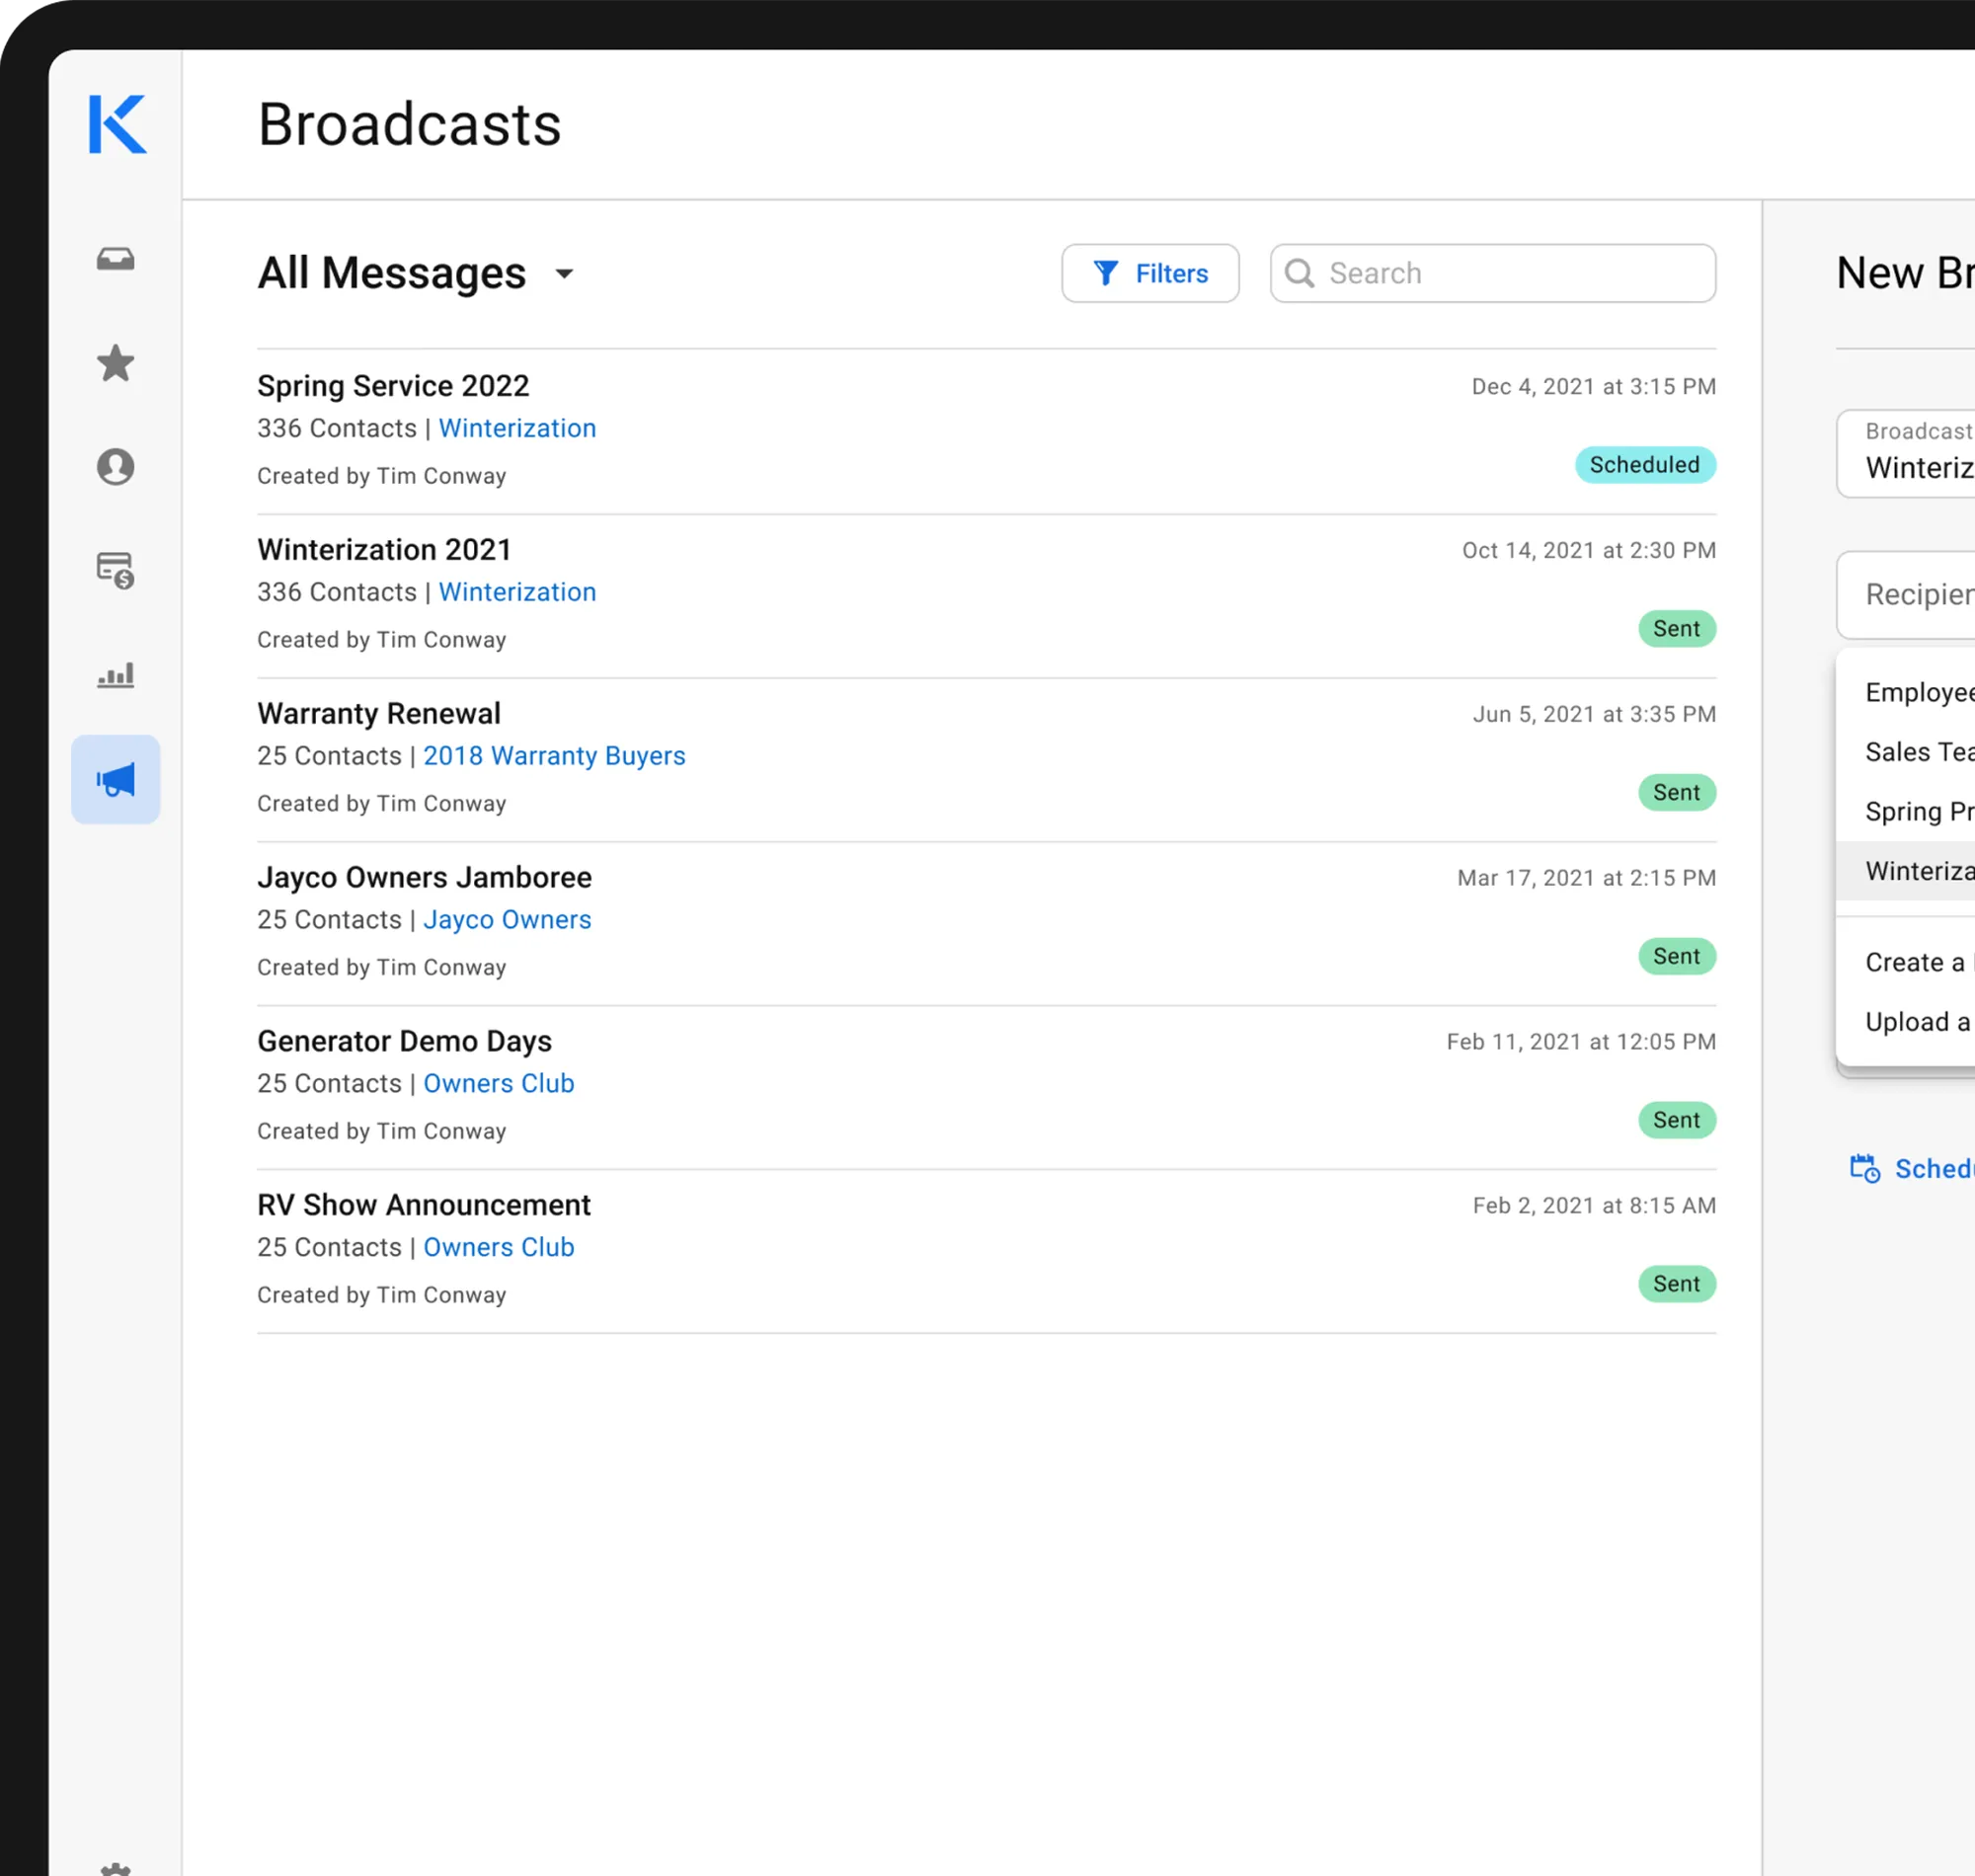
Task: Click the funnel icon on the Filters button
Action: click(1105, 273)
